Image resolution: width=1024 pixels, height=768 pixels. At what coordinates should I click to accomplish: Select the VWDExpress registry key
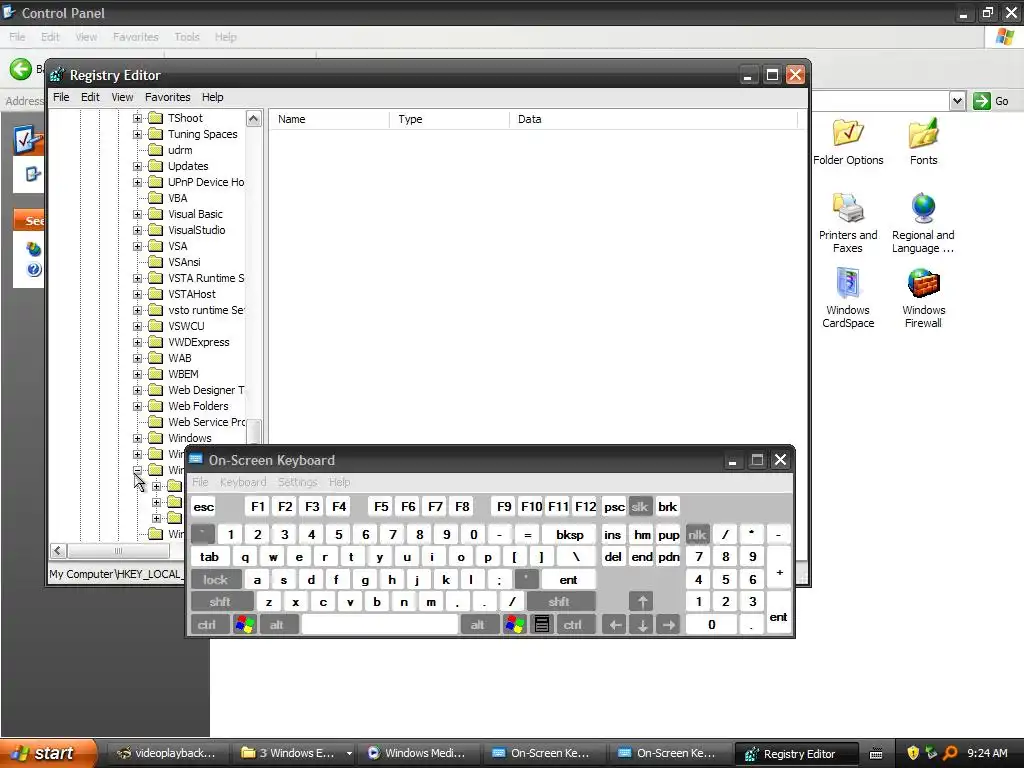pos(199,342)
